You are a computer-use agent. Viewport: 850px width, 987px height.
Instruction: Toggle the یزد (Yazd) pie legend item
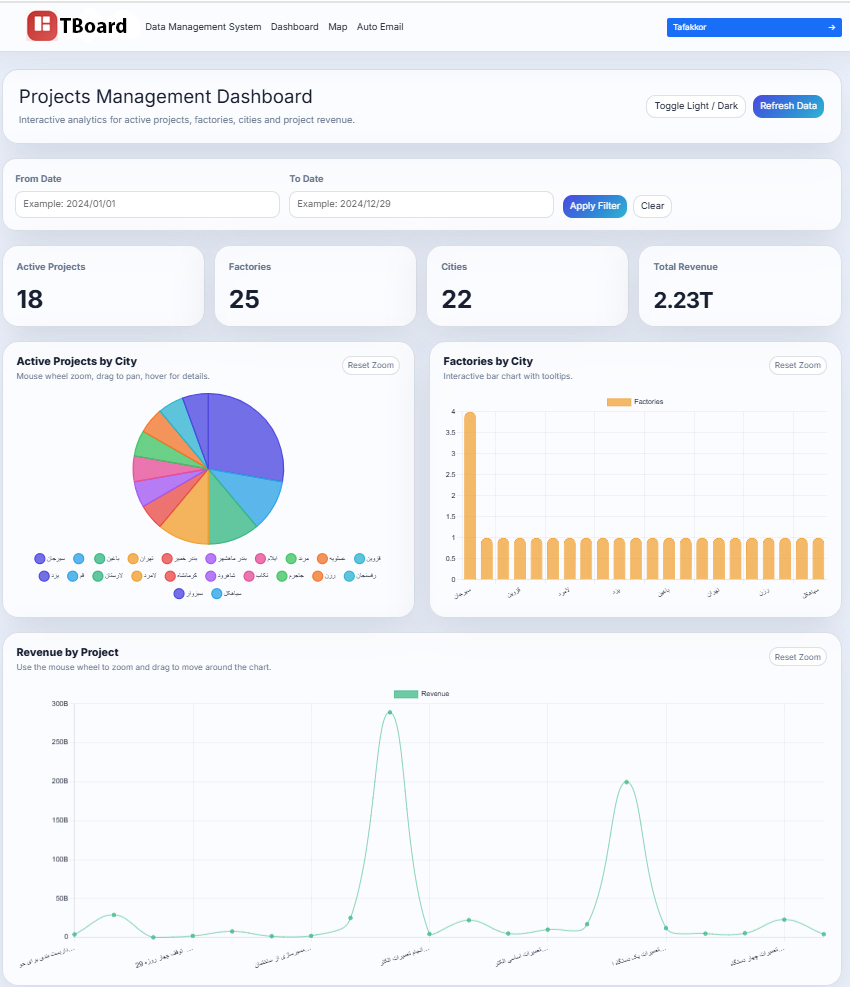click(x=48, y=576)
